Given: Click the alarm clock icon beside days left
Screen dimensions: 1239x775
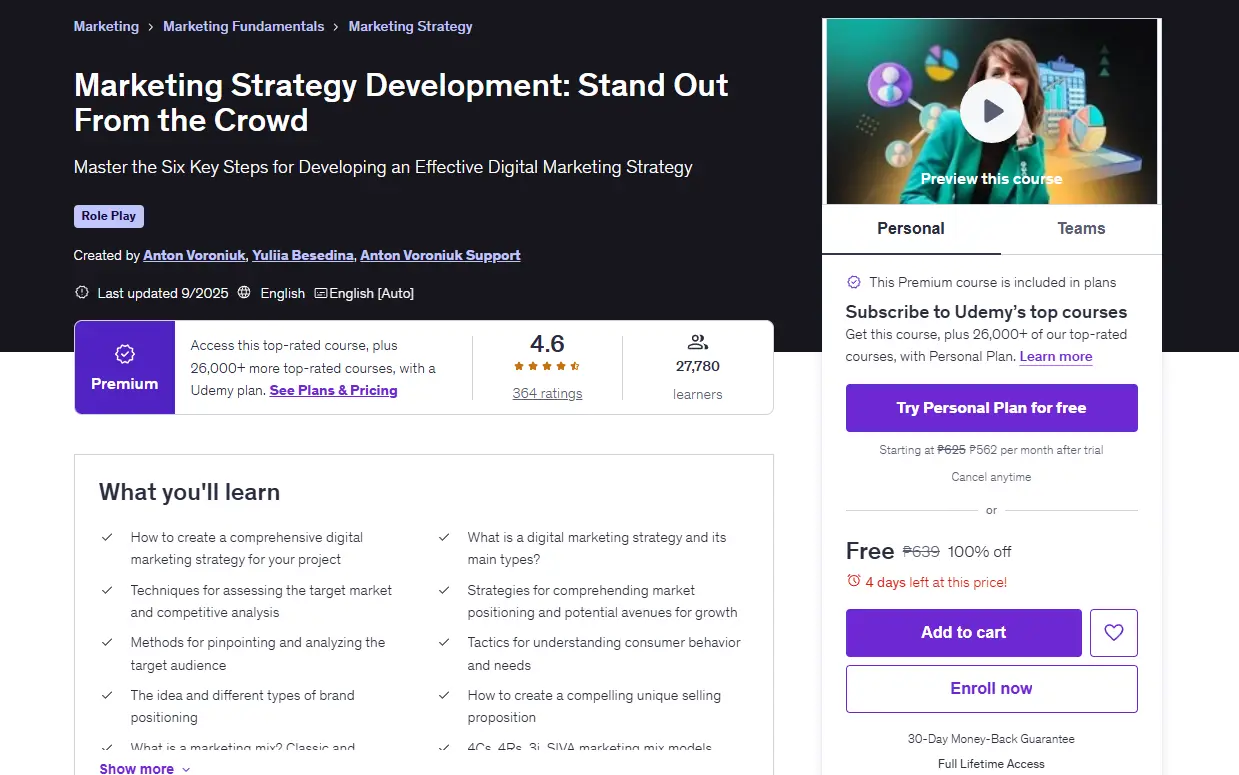Looking at the screenshot, I should [x=854, y=581].
